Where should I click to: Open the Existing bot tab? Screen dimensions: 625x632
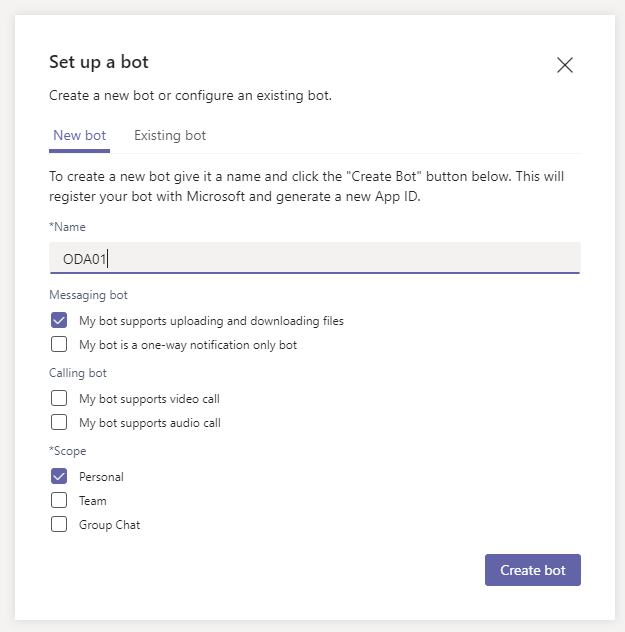(170, 136)
